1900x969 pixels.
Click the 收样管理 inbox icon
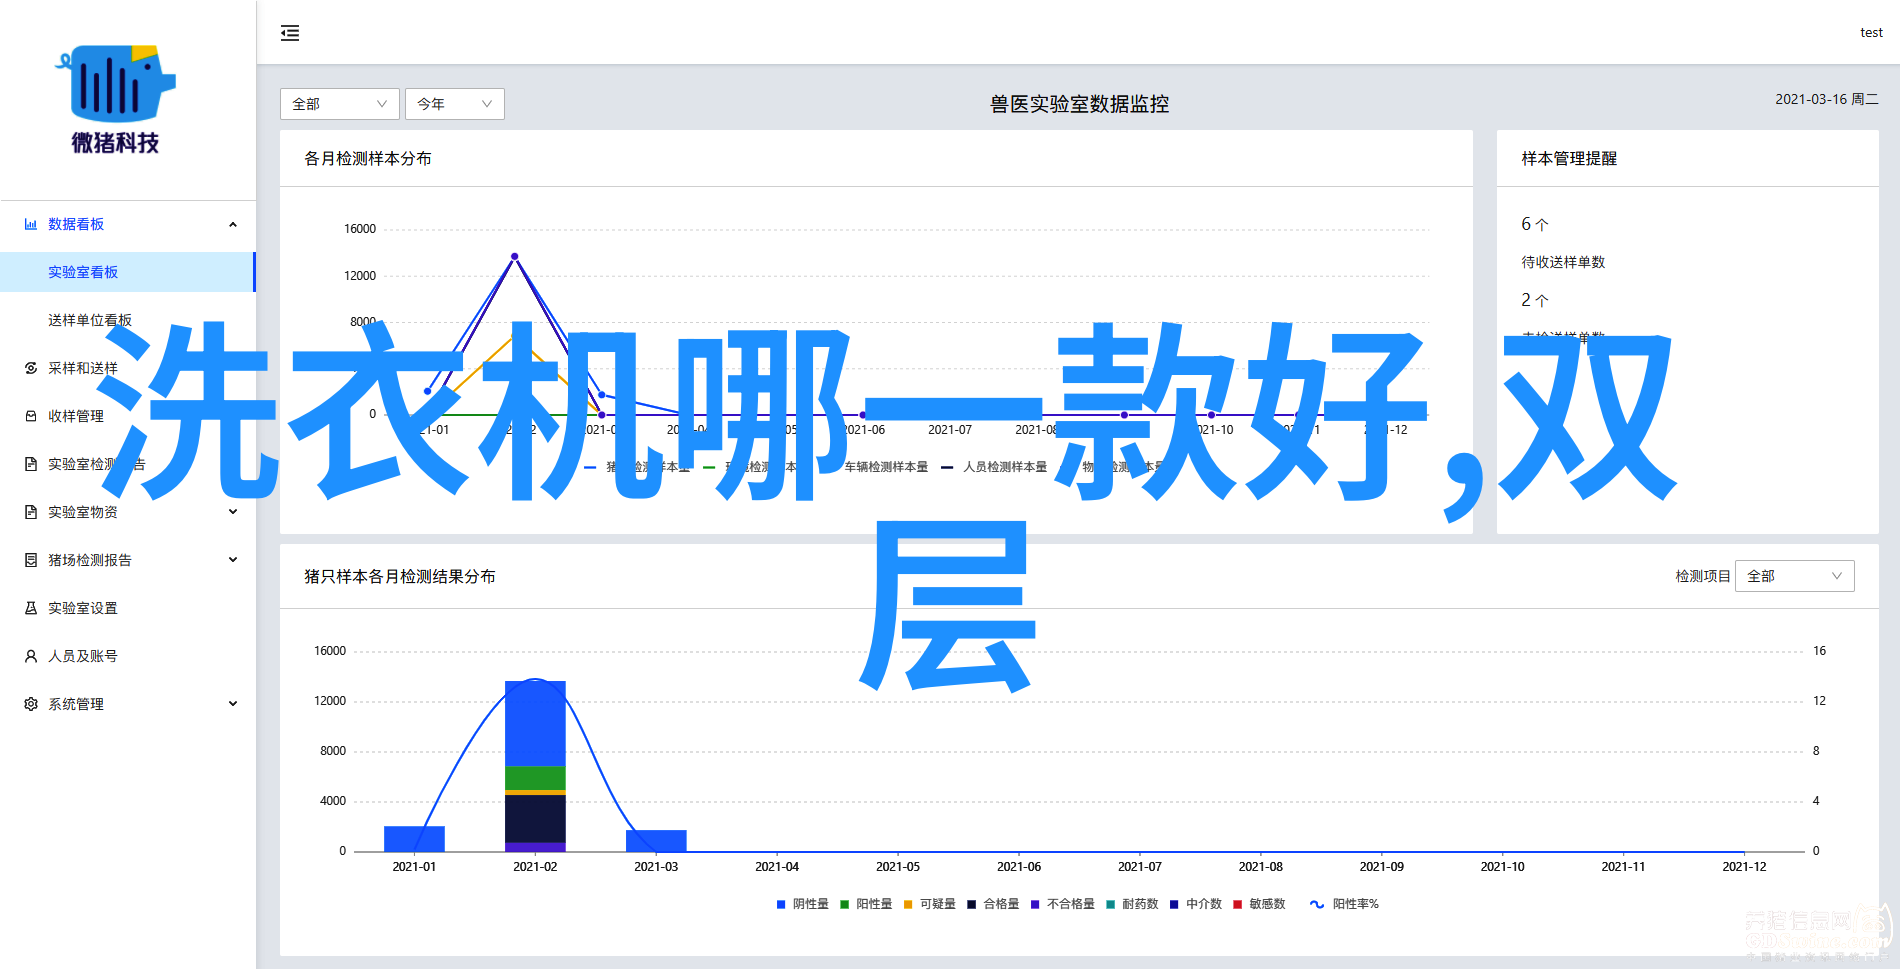31,417
